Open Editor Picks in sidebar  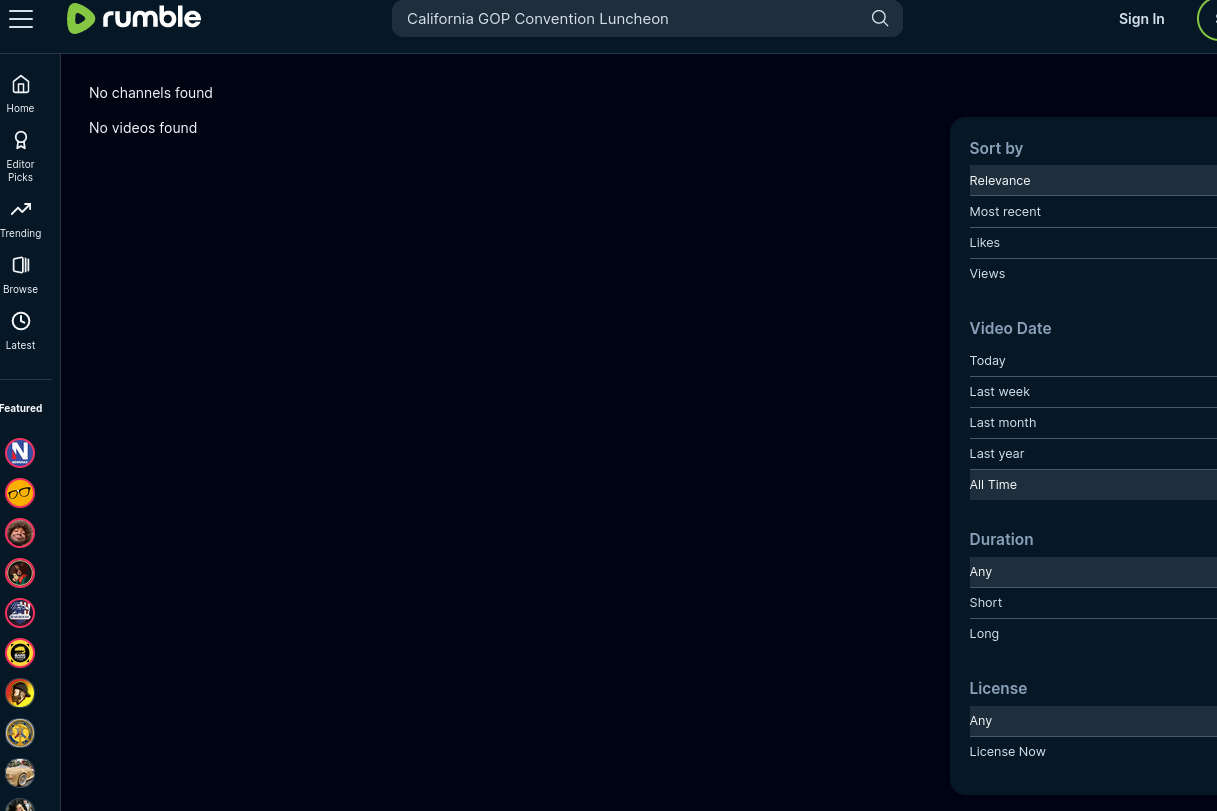click(20, 157)
